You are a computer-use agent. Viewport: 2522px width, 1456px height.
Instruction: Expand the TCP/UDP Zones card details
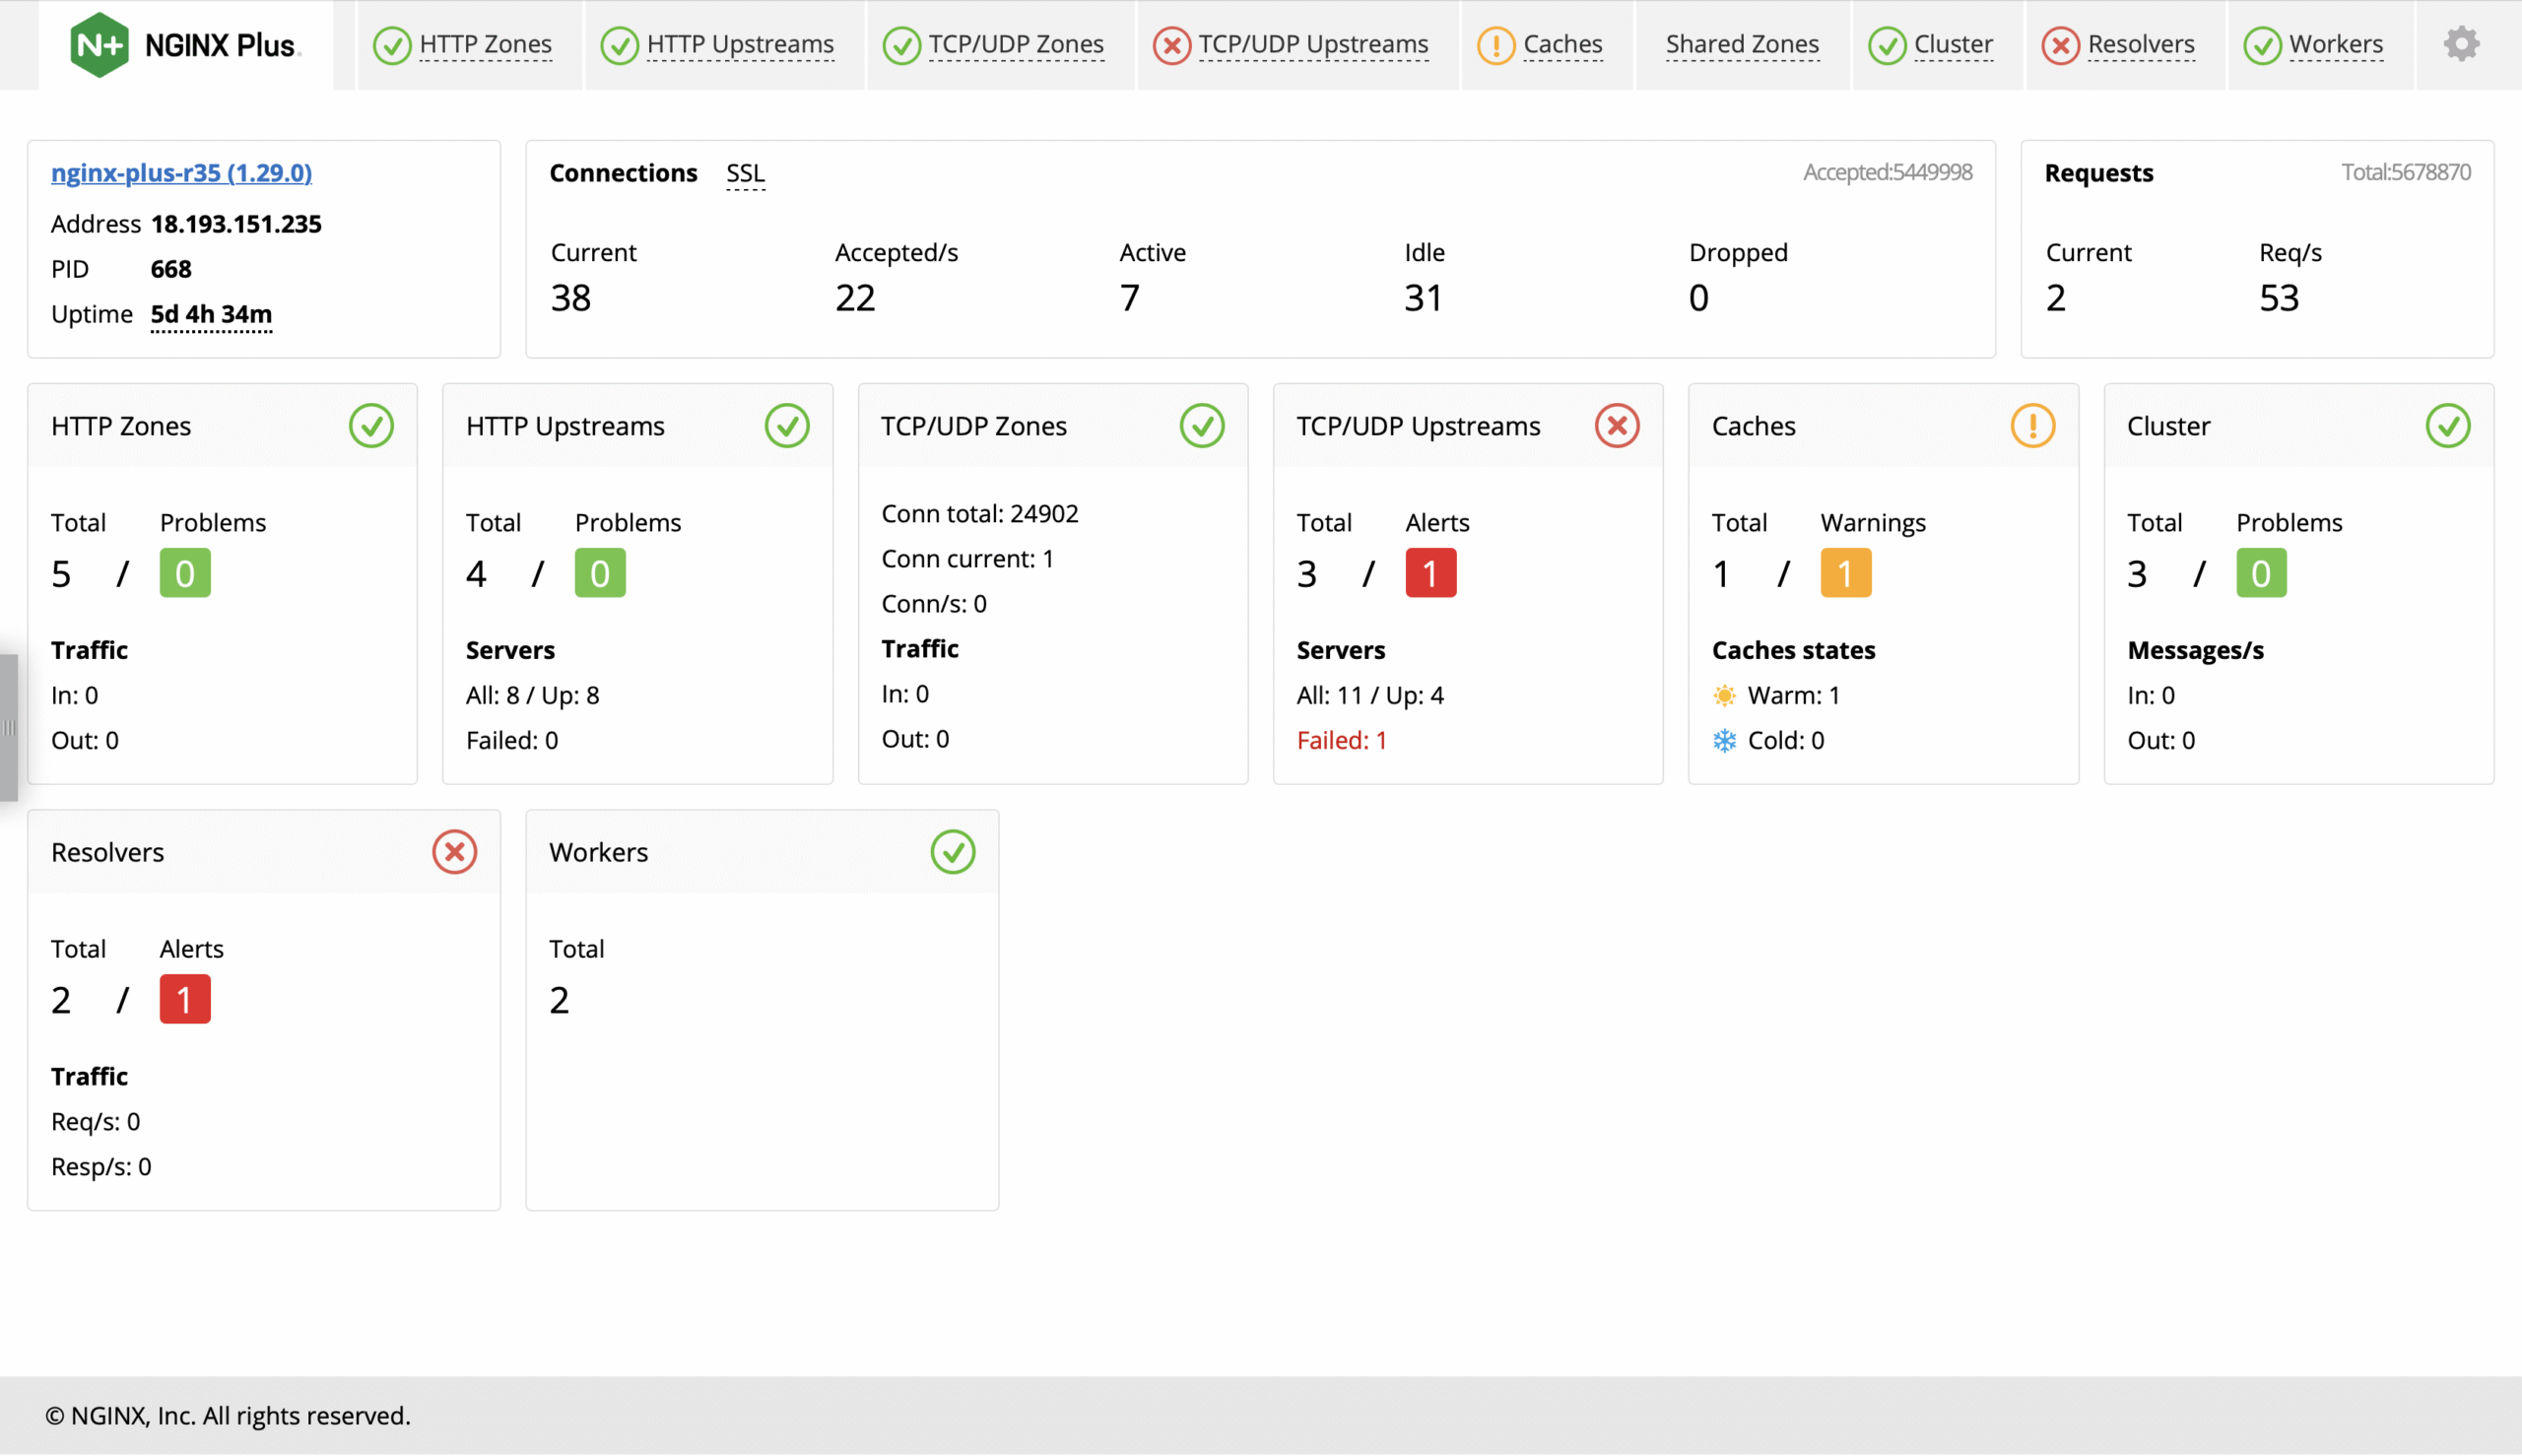tap(973, 425)
